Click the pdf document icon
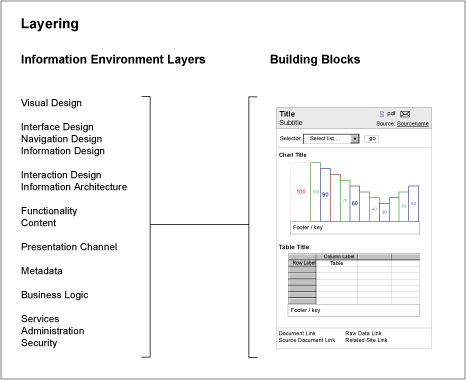The height and width of the screenshot is (380, 466). tap(382, 114)
